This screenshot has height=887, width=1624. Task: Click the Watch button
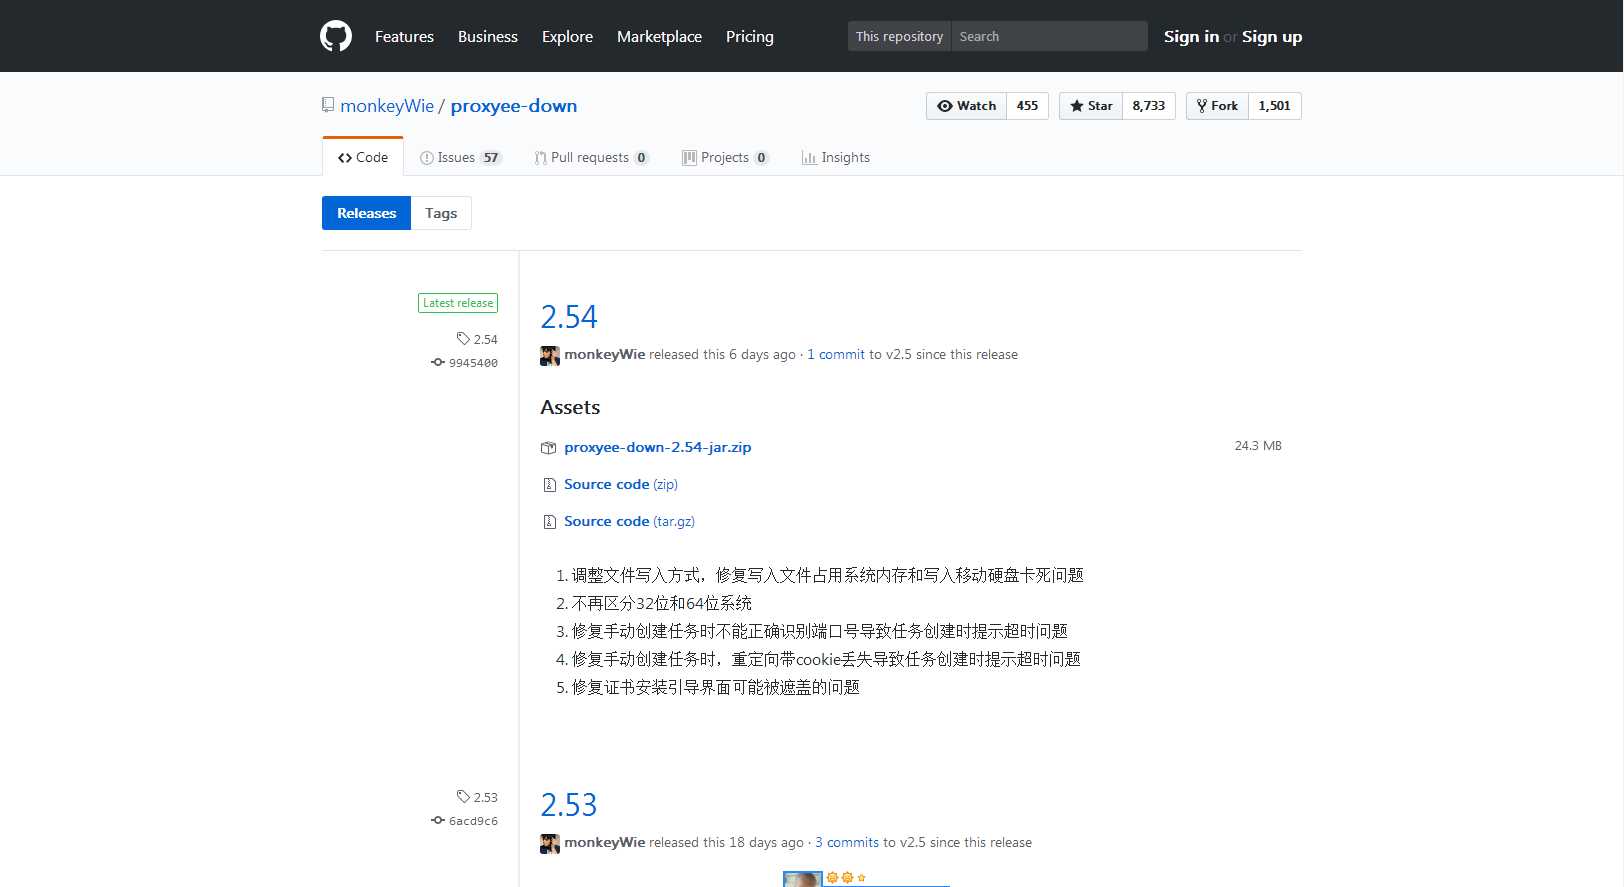(x=966, y=106)
